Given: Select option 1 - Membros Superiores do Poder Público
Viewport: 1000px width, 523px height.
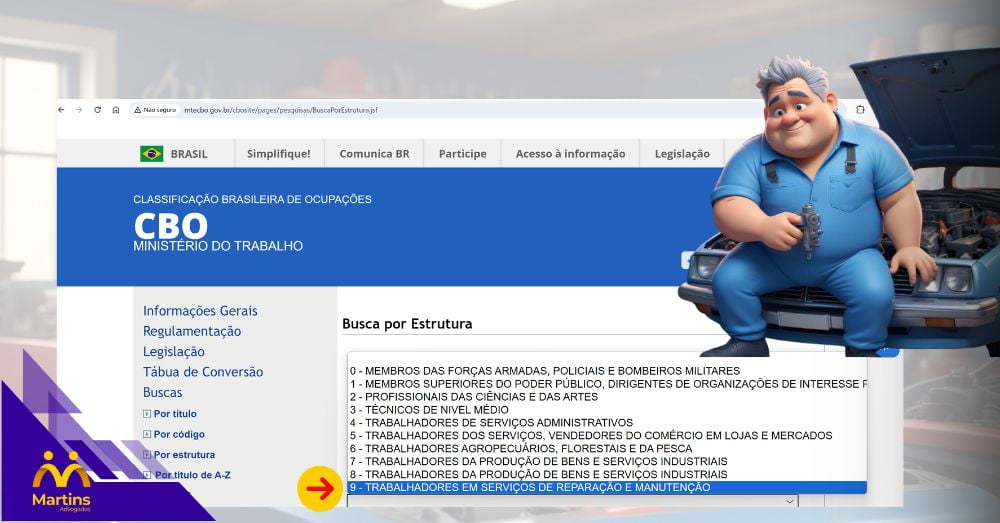Looking at the screenshot, I should pos(607,383).
